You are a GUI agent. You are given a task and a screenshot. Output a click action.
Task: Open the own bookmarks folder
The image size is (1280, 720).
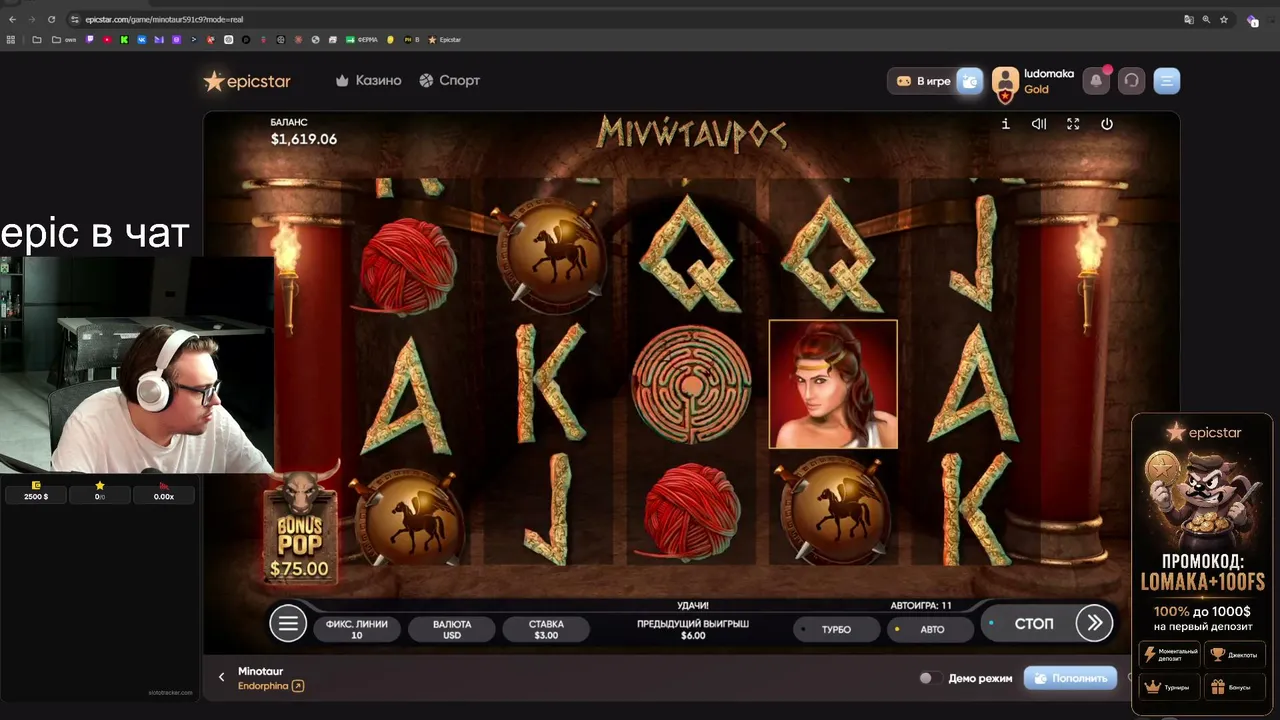[65, 40]
